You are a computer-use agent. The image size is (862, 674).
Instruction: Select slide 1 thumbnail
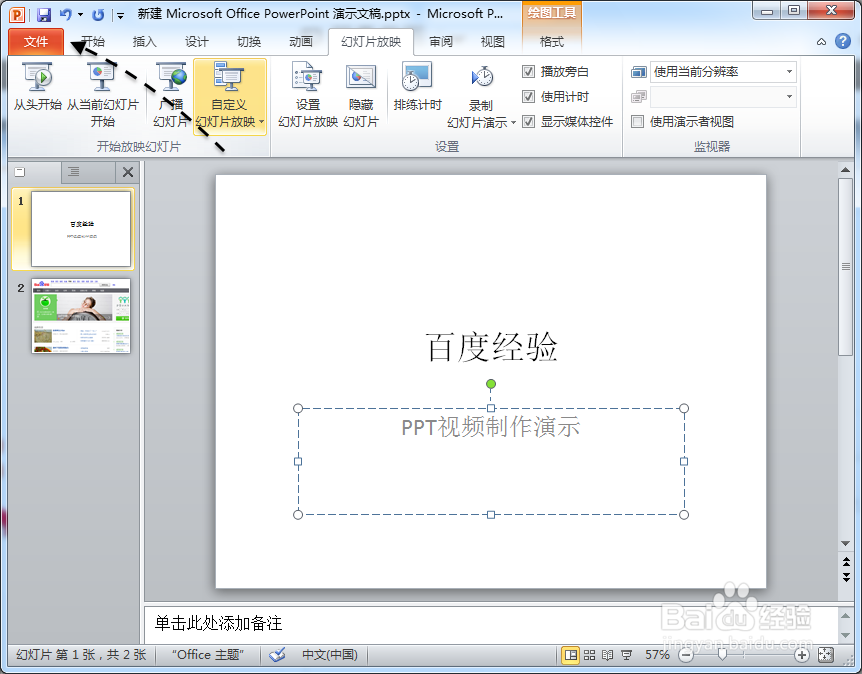point(81,229)
